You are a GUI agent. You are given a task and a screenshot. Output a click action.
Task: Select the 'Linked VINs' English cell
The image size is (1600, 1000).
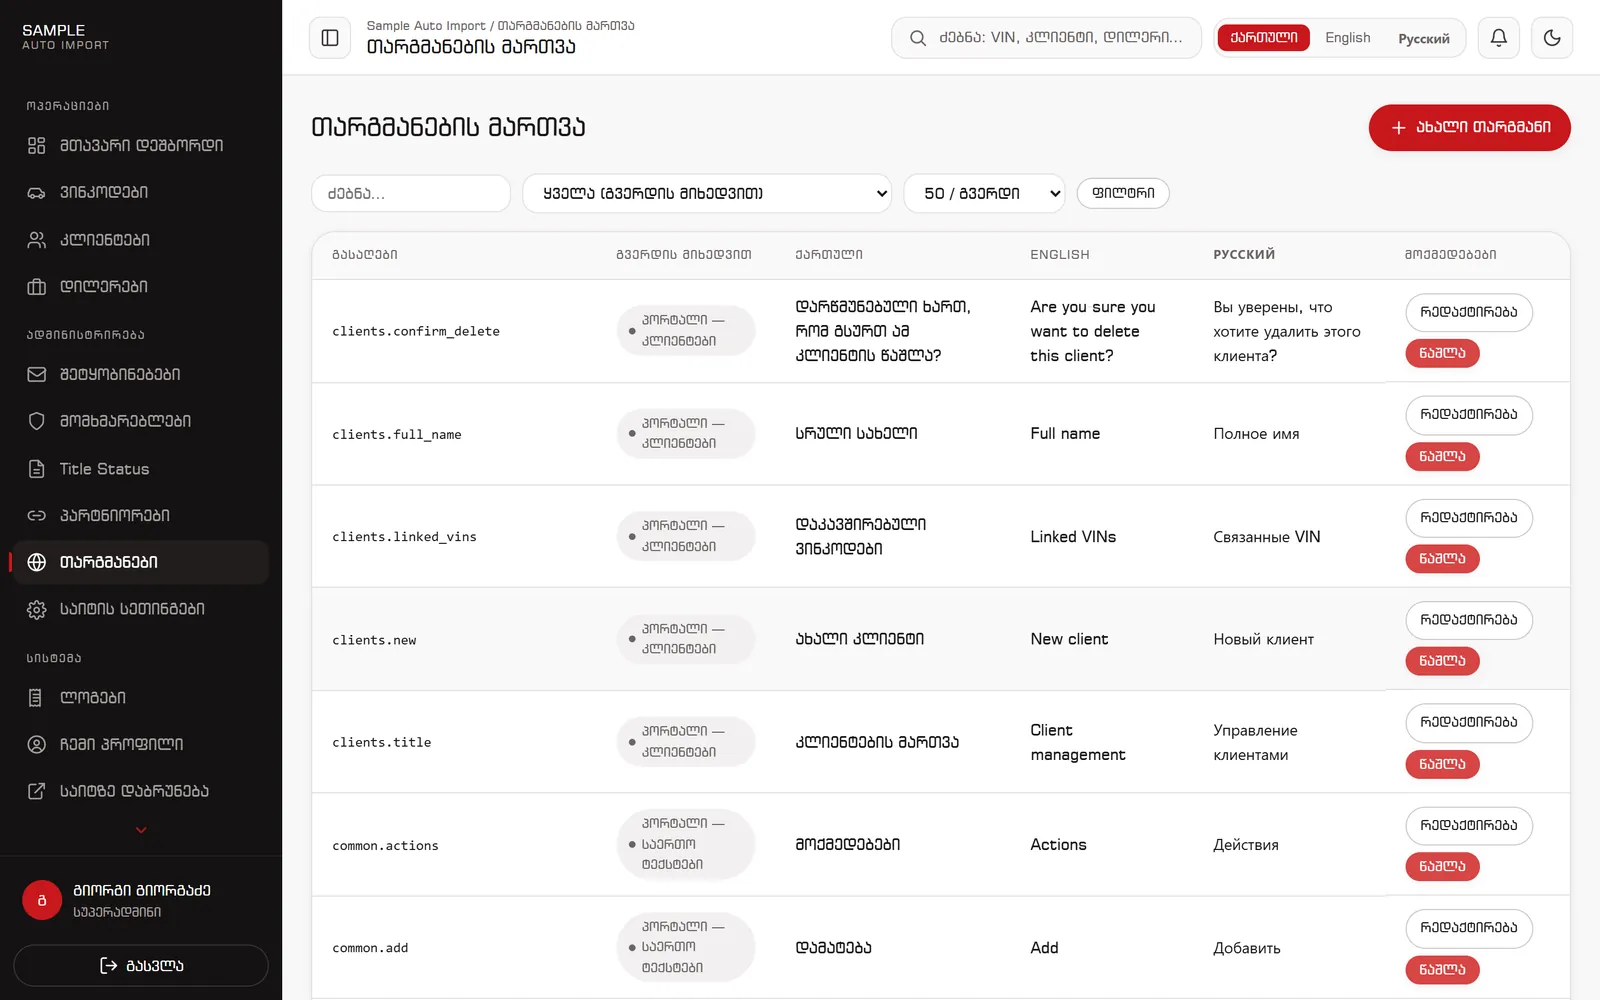pyautogui.click(x=1073, y=538)
